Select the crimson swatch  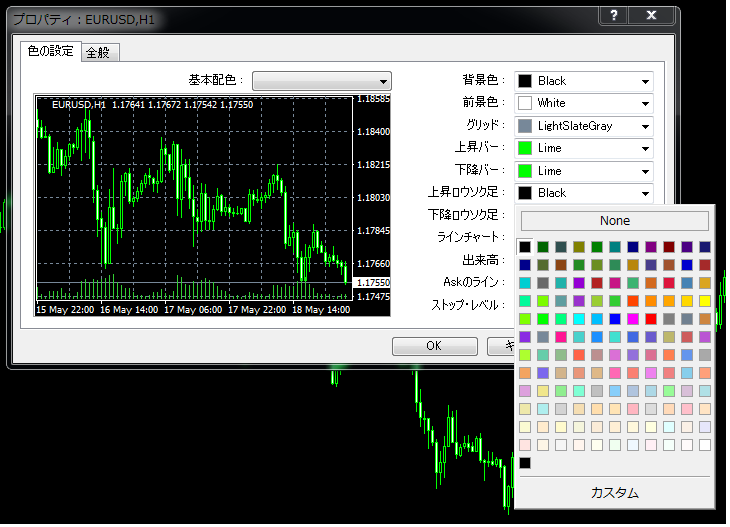point(669,283)
